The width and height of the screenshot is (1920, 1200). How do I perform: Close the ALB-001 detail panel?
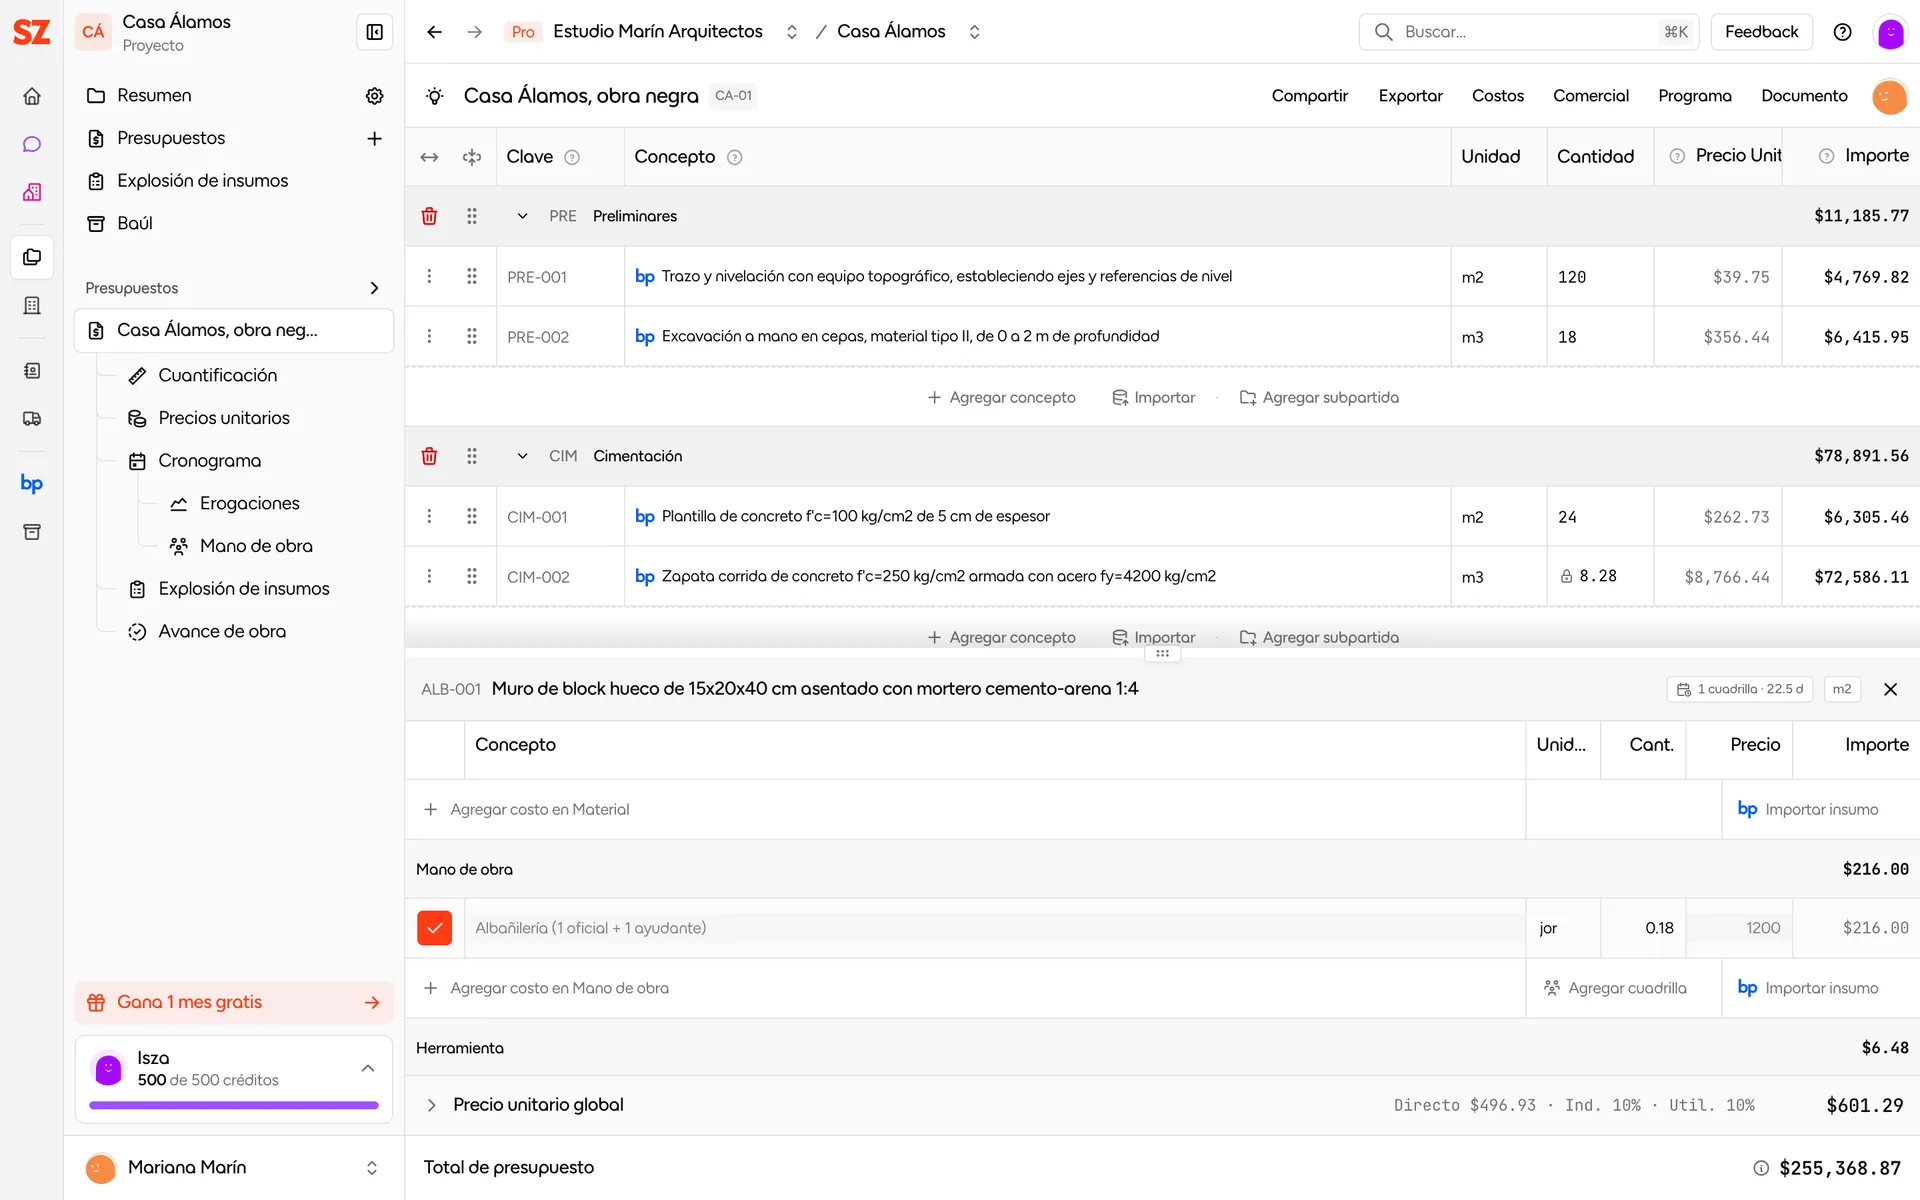click(x=1890, y=689)
